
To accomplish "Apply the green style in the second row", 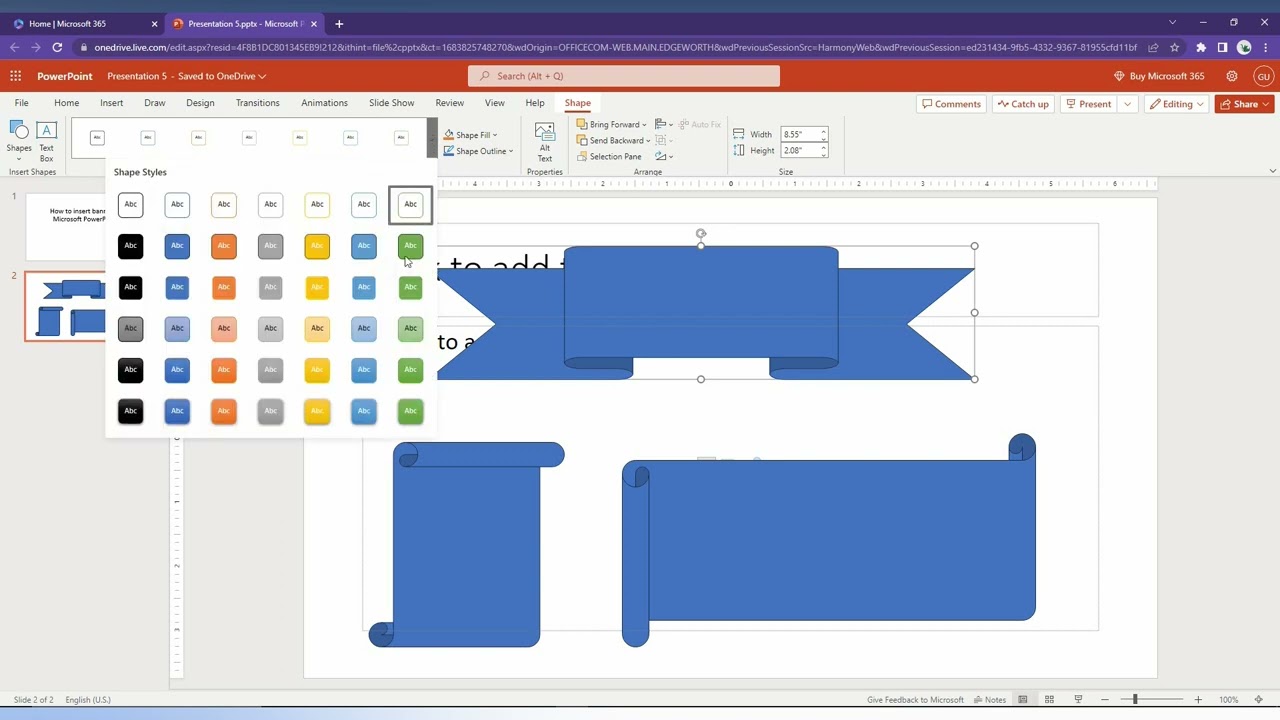I will [x=410, y=246].
